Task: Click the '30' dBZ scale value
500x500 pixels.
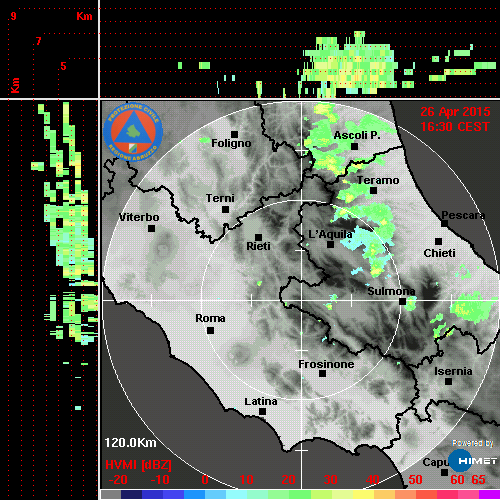Action: tap(331, 480)
